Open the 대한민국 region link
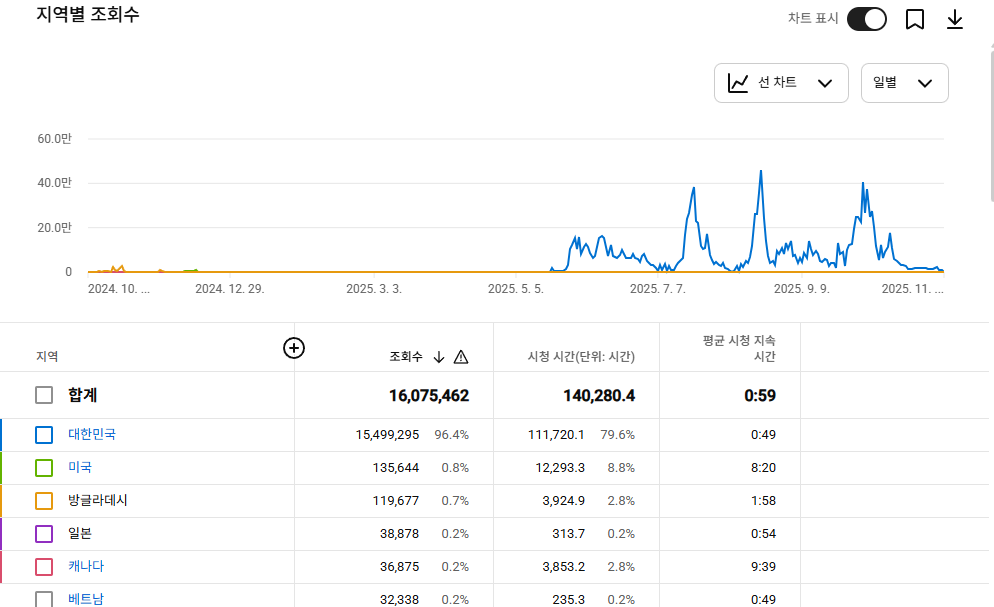This screenshot has width=994, height=607. [x=92, y=434]
